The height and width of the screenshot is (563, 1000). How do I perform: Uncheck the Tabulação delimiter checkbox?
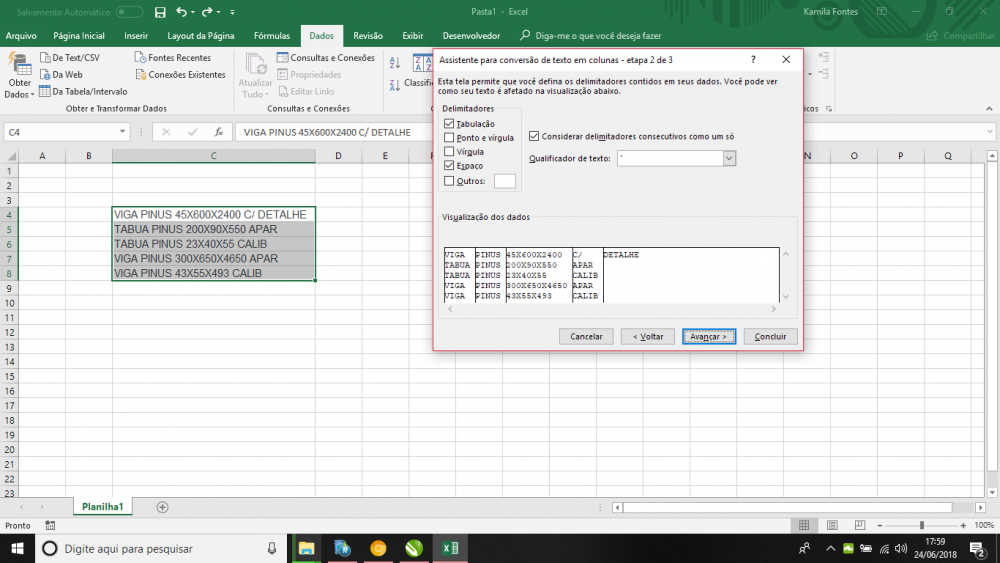tap(449, 123)
